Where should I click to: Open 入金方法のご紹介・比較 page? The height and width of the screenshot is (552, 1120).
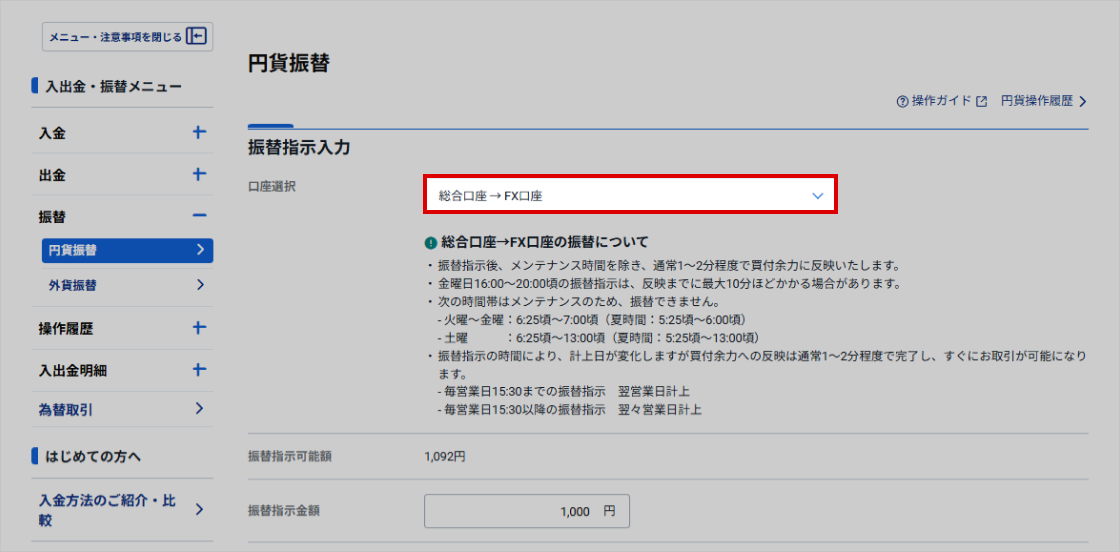coord(121,510)
